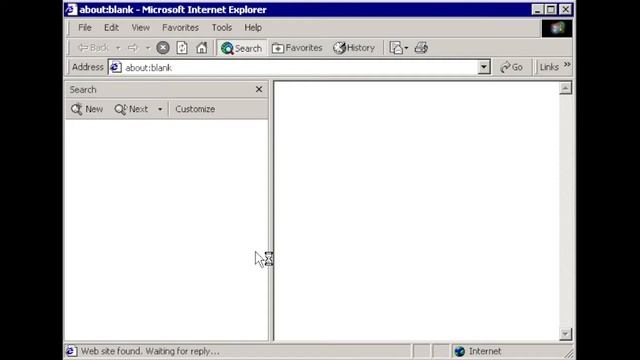640x360 pixels.
Task: Print the page with the printer icon
Action: [421, 48]
